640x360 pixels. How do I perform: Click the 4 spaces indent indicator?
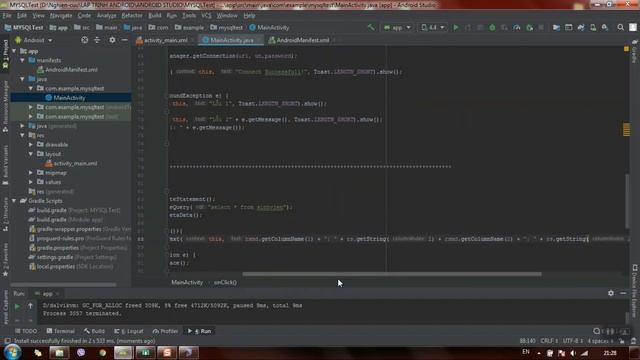pos(600,341)
